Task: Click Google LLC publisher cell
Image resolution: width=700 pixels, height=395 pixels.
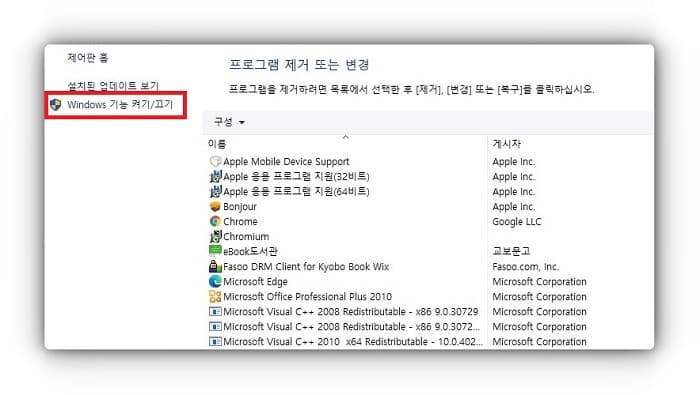Action: [x=517, y=221]
